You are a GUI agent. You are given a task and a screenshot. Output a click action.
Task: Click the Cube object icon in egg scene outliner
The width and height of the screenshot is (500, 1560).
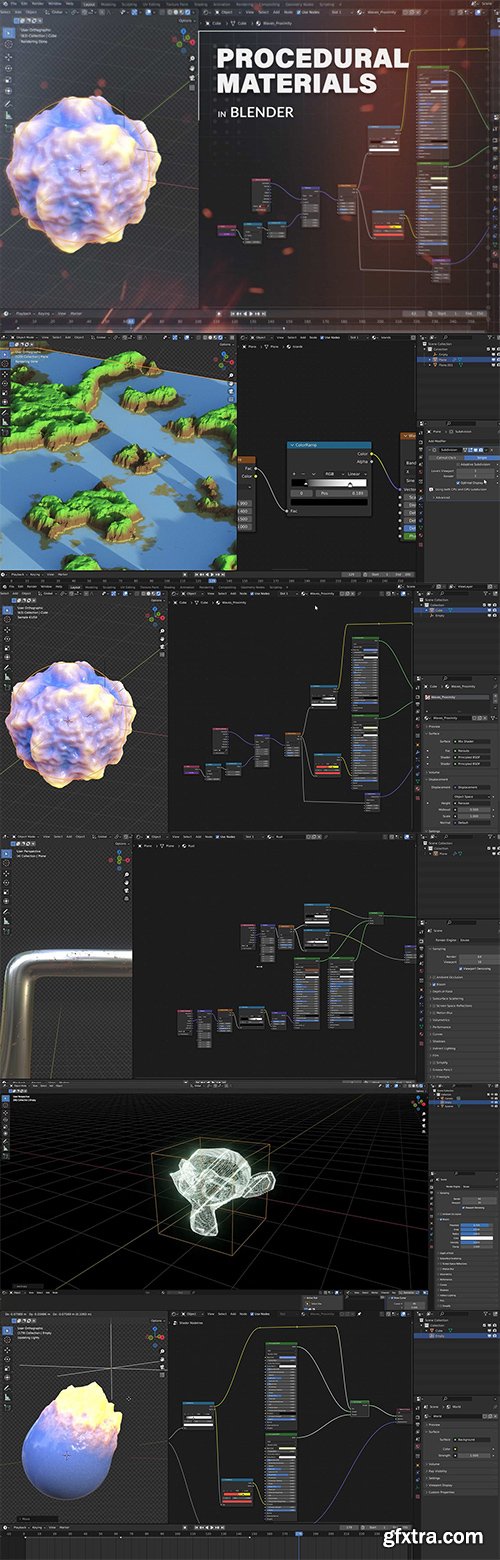[x=434, y=1331]
